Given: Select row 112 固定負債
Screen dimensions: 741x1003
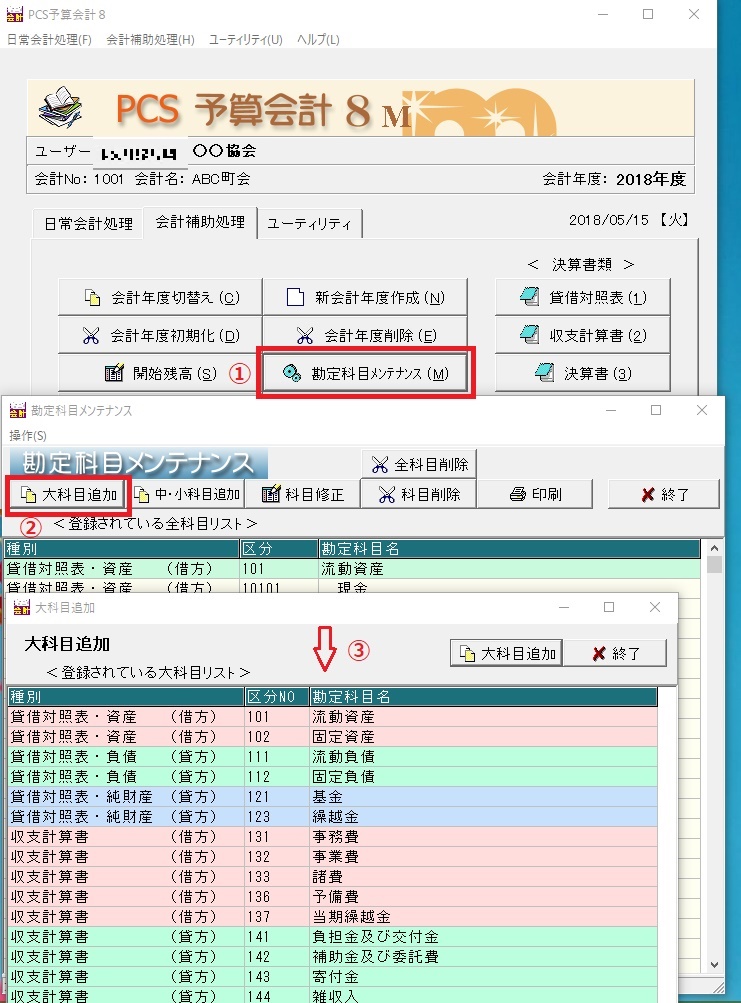Looking at the screenshot, I should [333, 777].
